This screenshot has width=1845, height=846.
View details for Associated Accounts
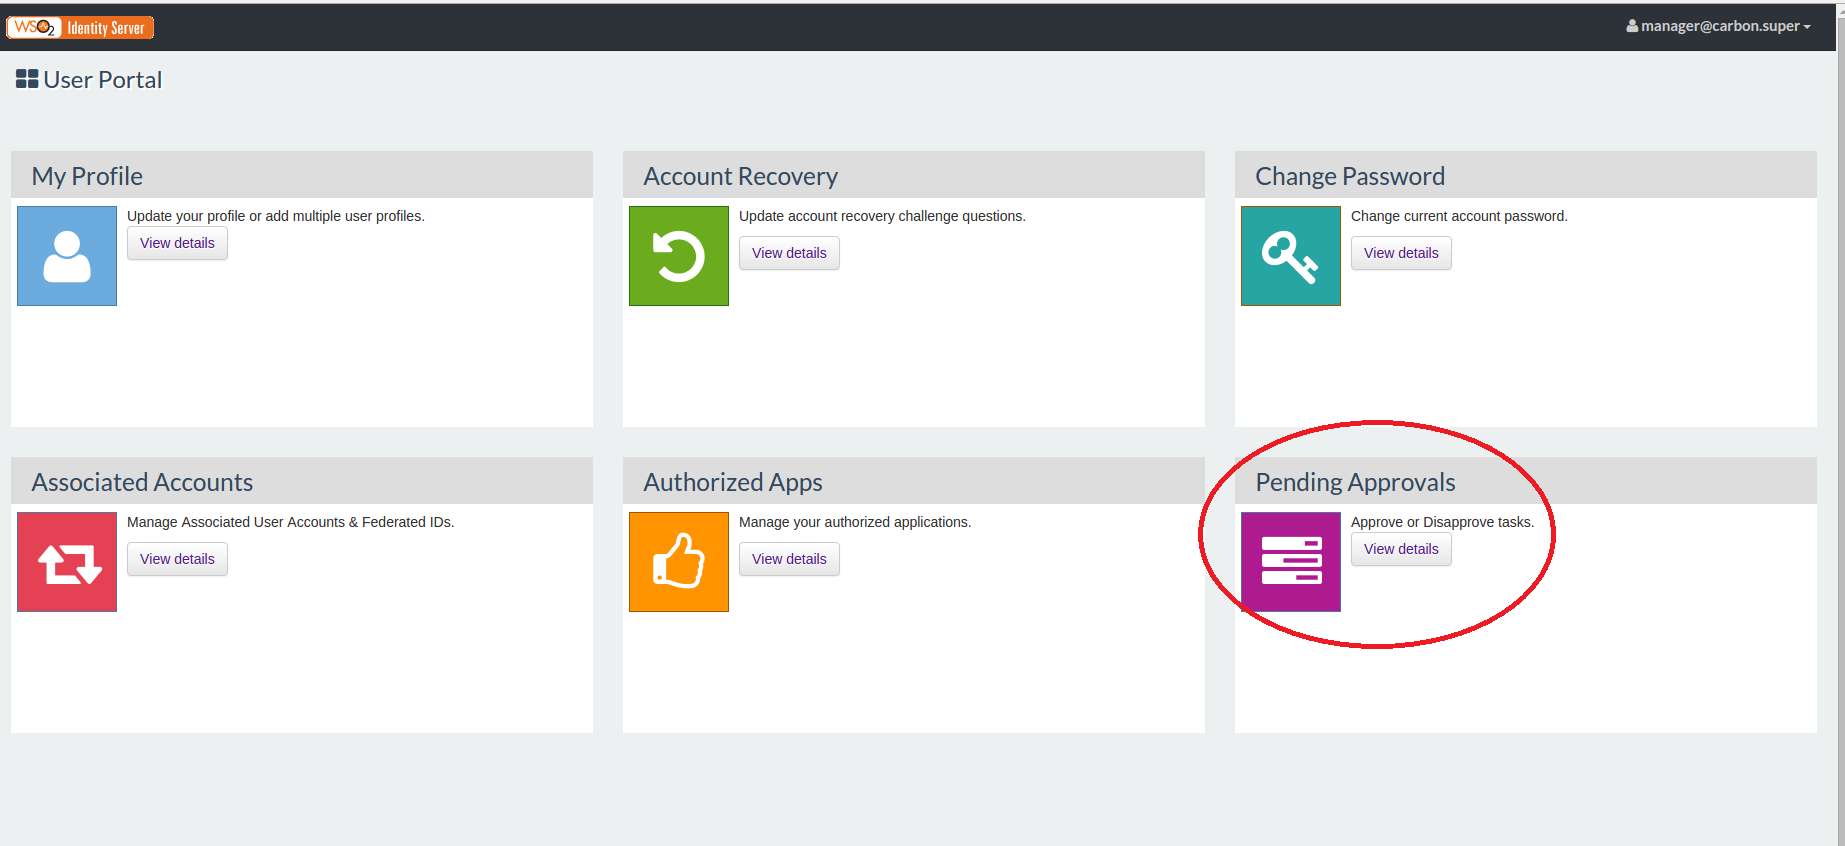177,559
